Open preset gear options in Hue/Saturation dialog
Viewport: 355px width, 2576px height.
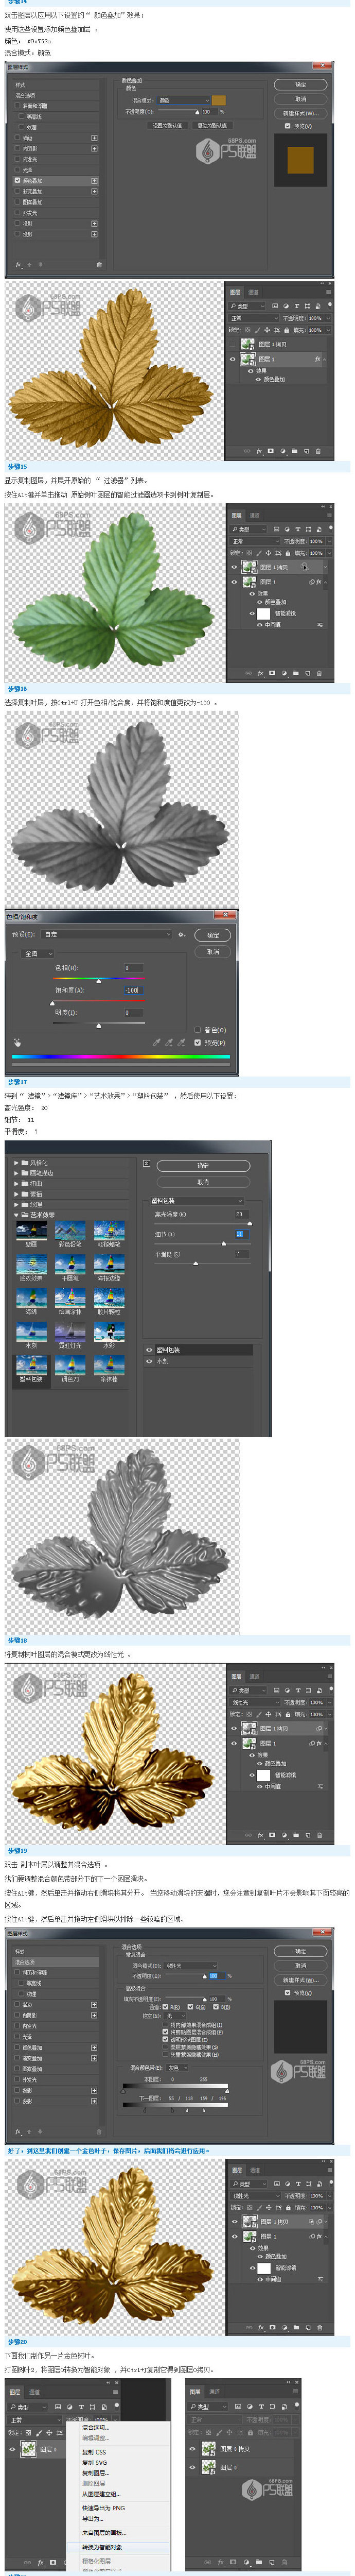click(181, 934)
